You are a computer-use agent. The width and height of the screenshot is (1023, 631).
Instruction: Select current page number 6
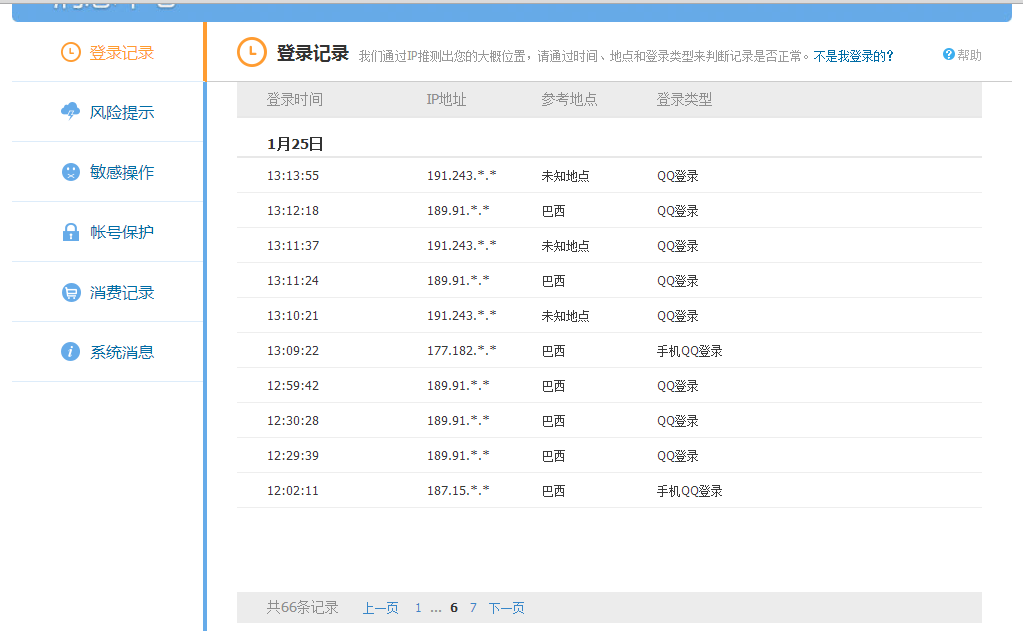coord(454,608)
